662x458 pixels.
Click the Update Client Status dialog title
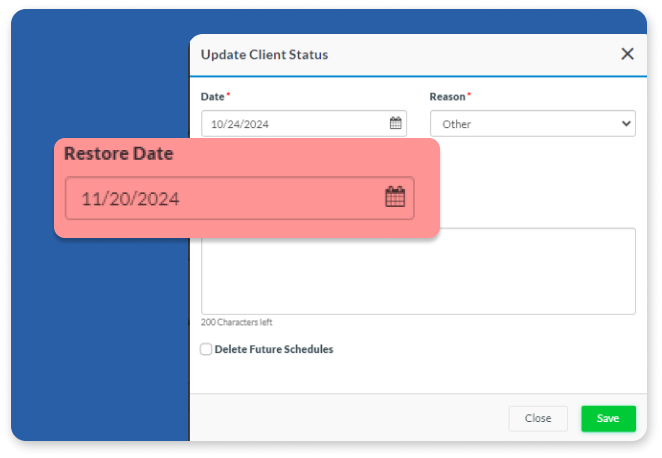[264, 54]
